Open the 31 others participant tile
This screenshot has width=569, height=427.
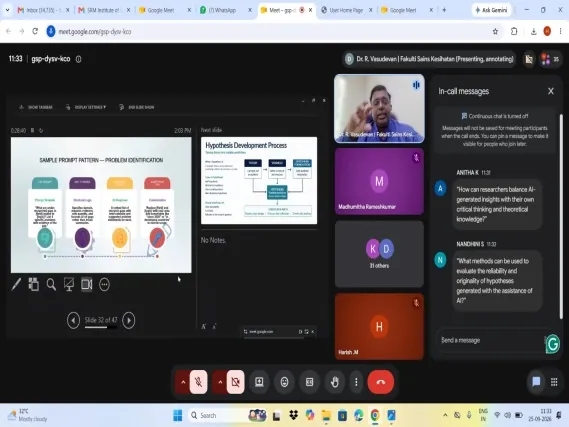379,254
